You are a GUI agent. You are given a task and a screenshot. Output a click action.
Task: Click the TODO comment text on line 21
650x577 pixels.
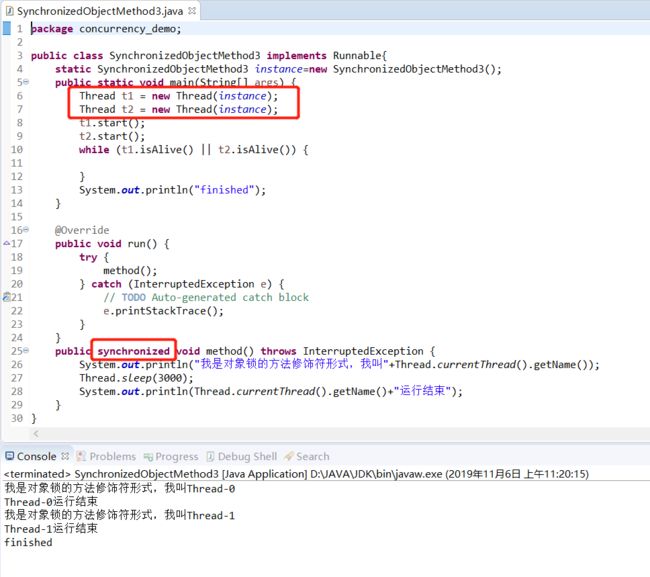point(206,298)
